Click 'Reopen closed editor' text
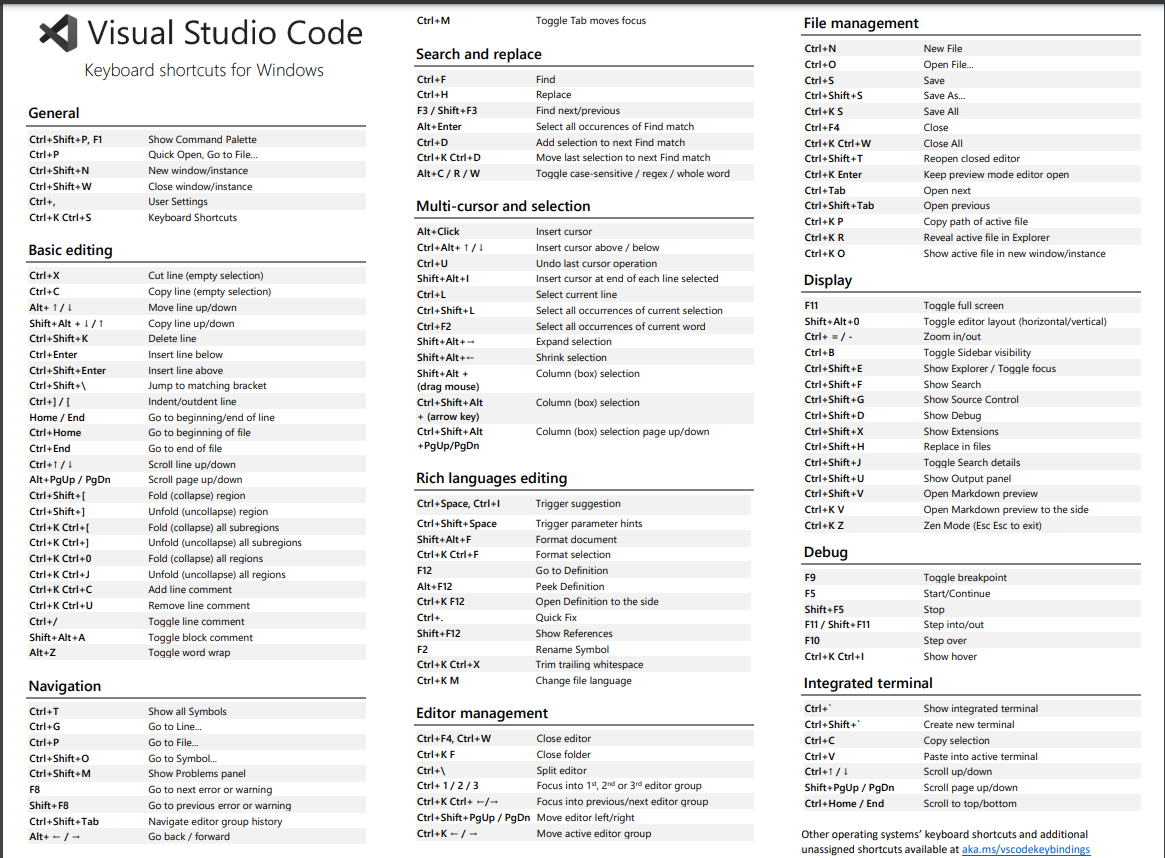The width and height of the screenshot is (1165, 858). coord(972,159)
